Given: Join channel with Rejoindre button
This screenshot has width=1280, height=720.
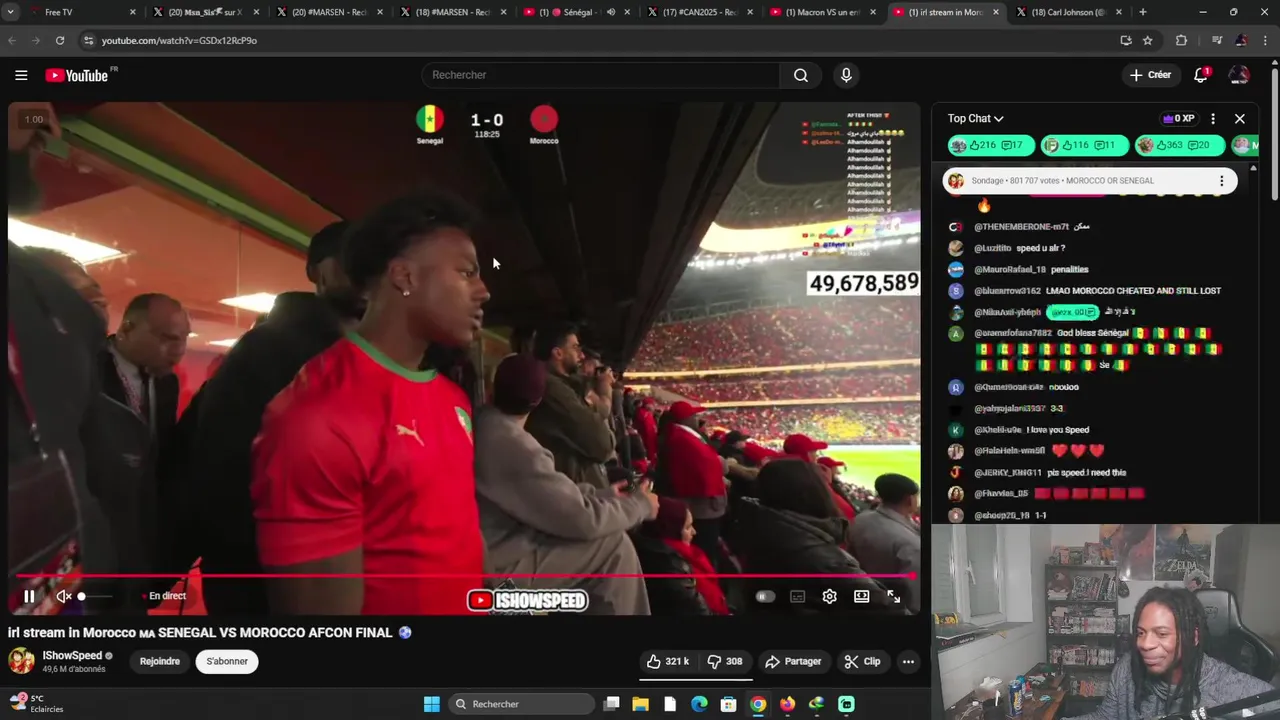Looking at the screenshot, I should pos(160,661).
